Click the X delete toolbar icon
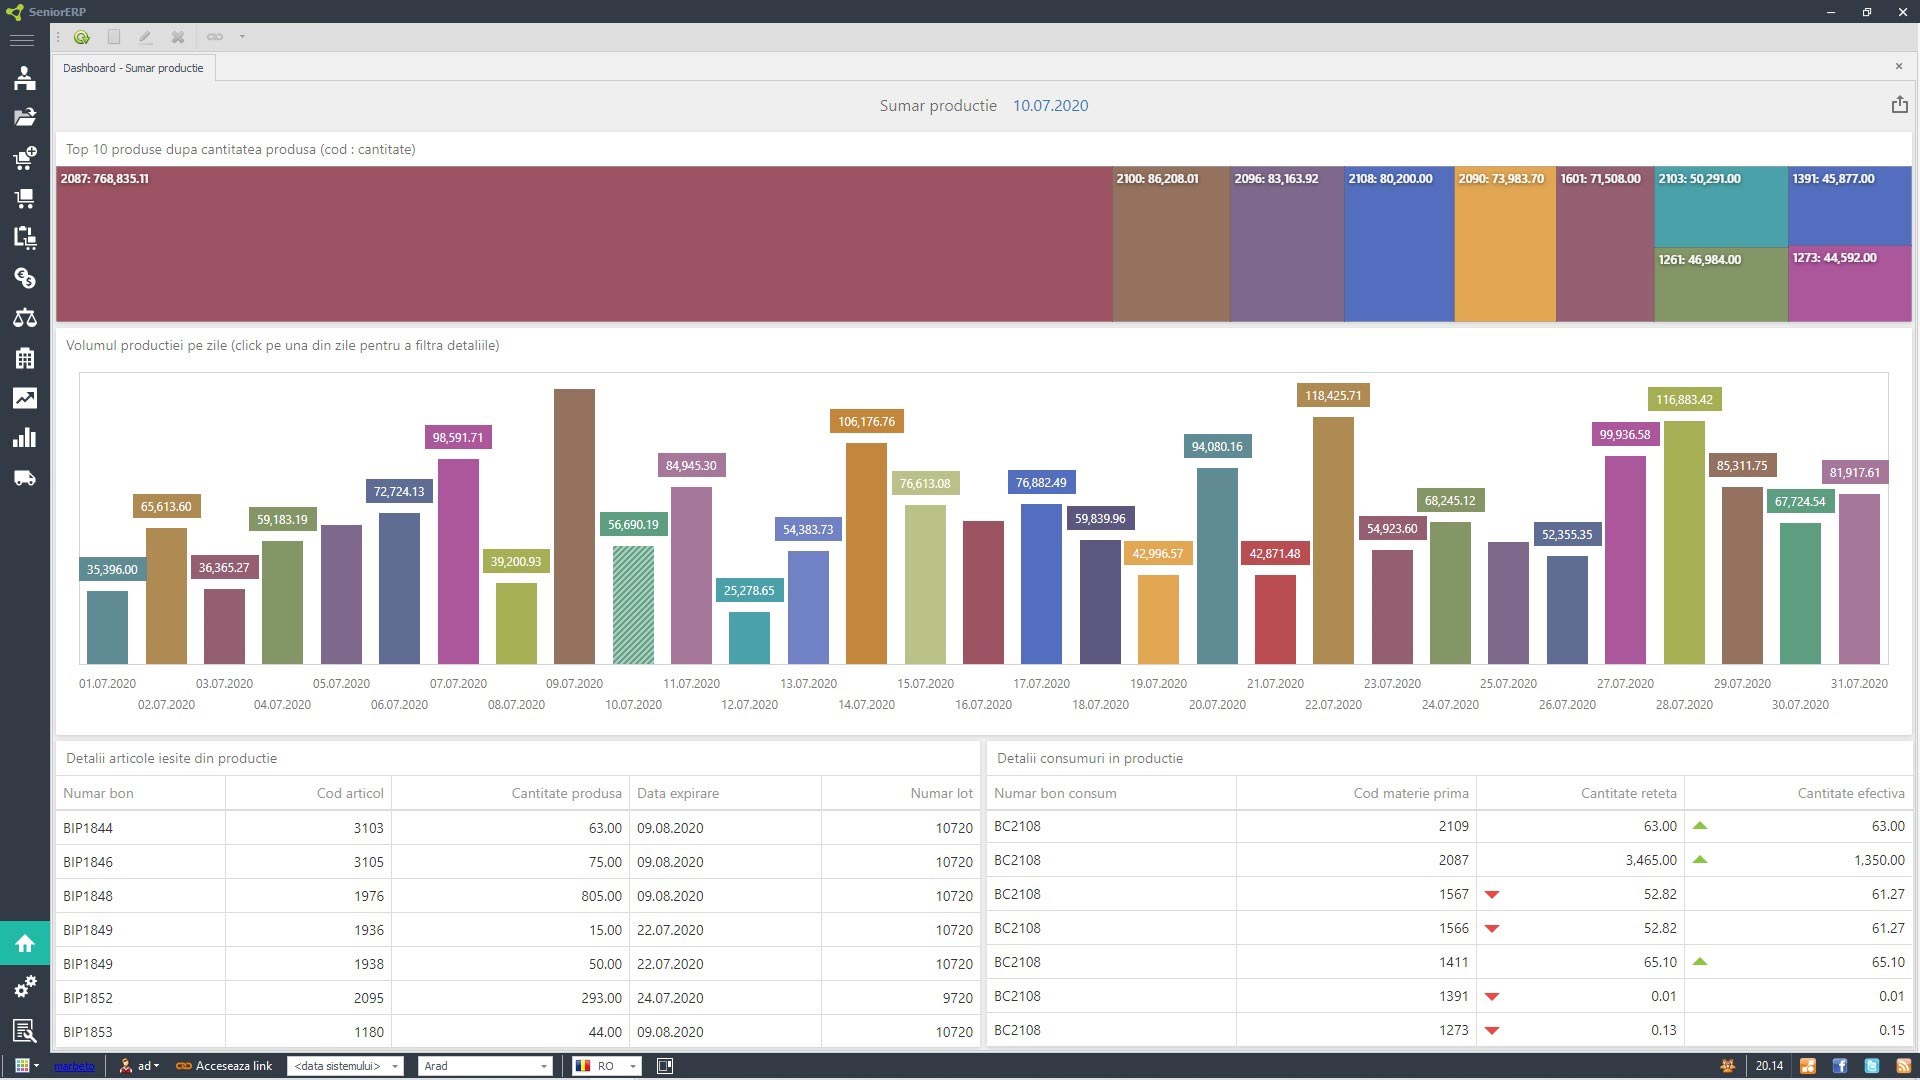This screenshot has height=1080, width=1920. (178, 37)
